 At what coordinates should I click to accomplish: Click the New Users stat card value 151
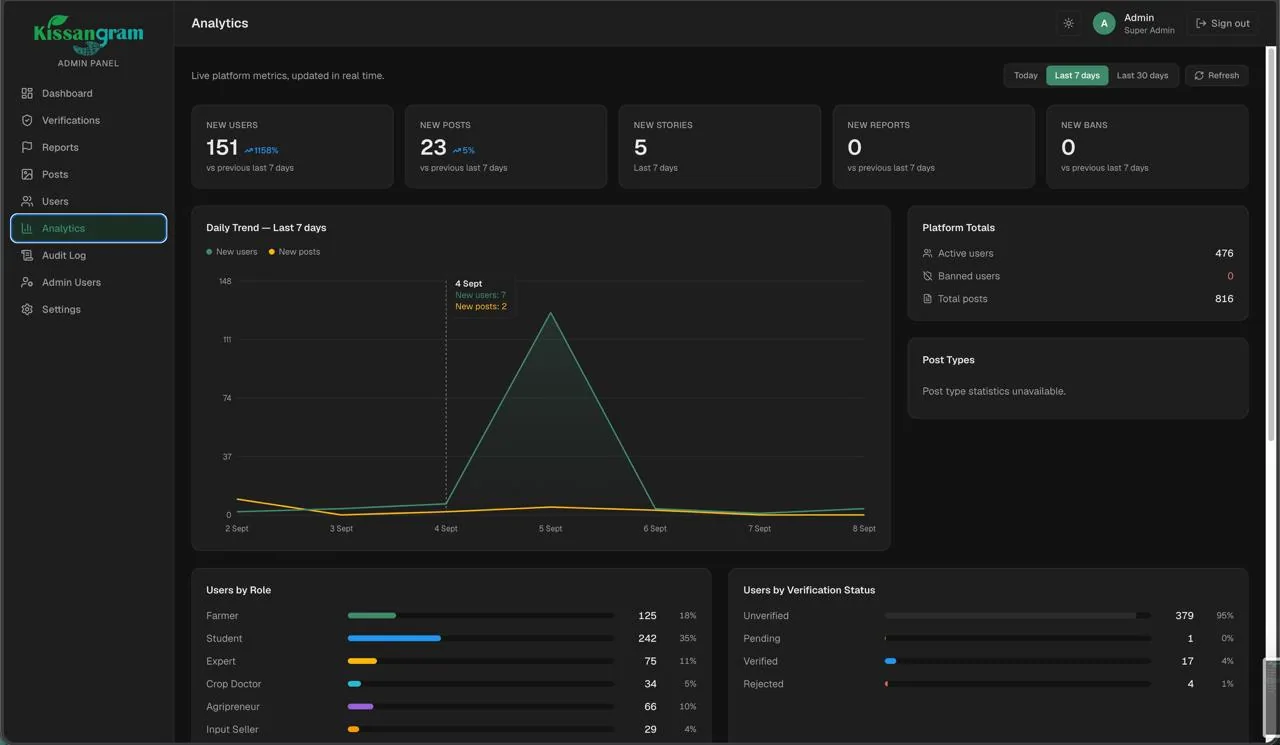(222, 147)
